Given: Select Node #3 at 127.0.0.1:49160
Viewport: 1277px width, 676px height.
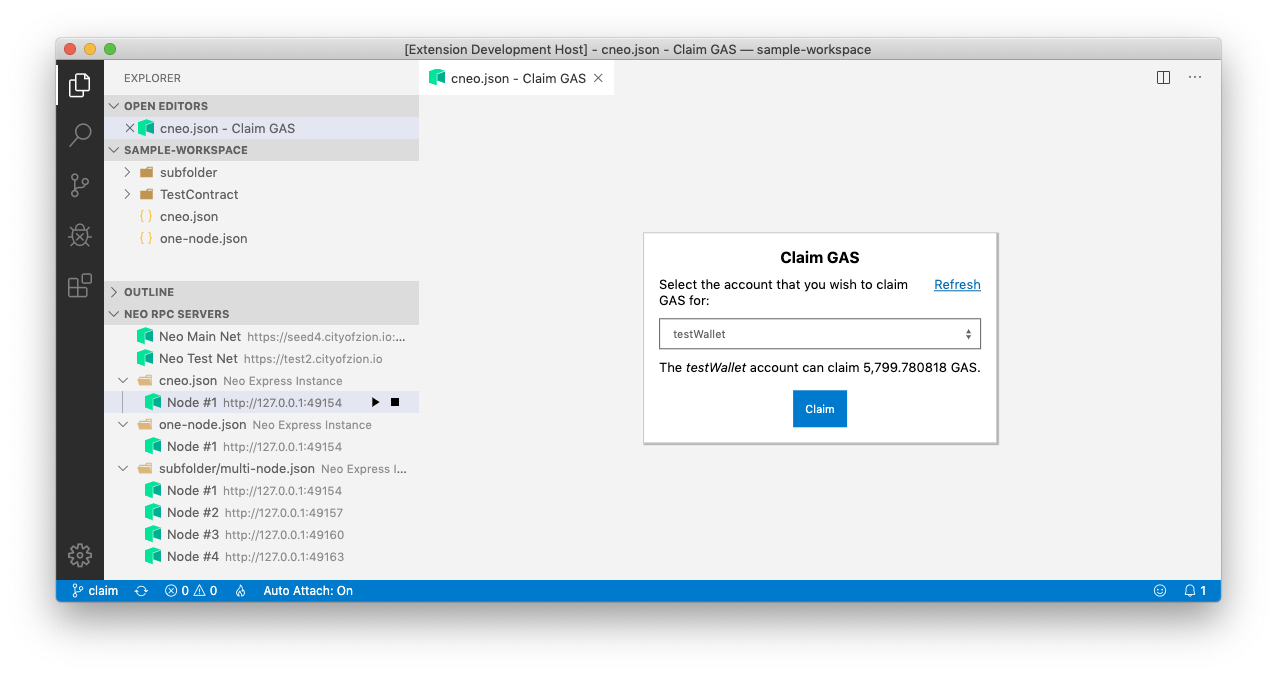Looking at the screenshot, I should click(262, 534).
